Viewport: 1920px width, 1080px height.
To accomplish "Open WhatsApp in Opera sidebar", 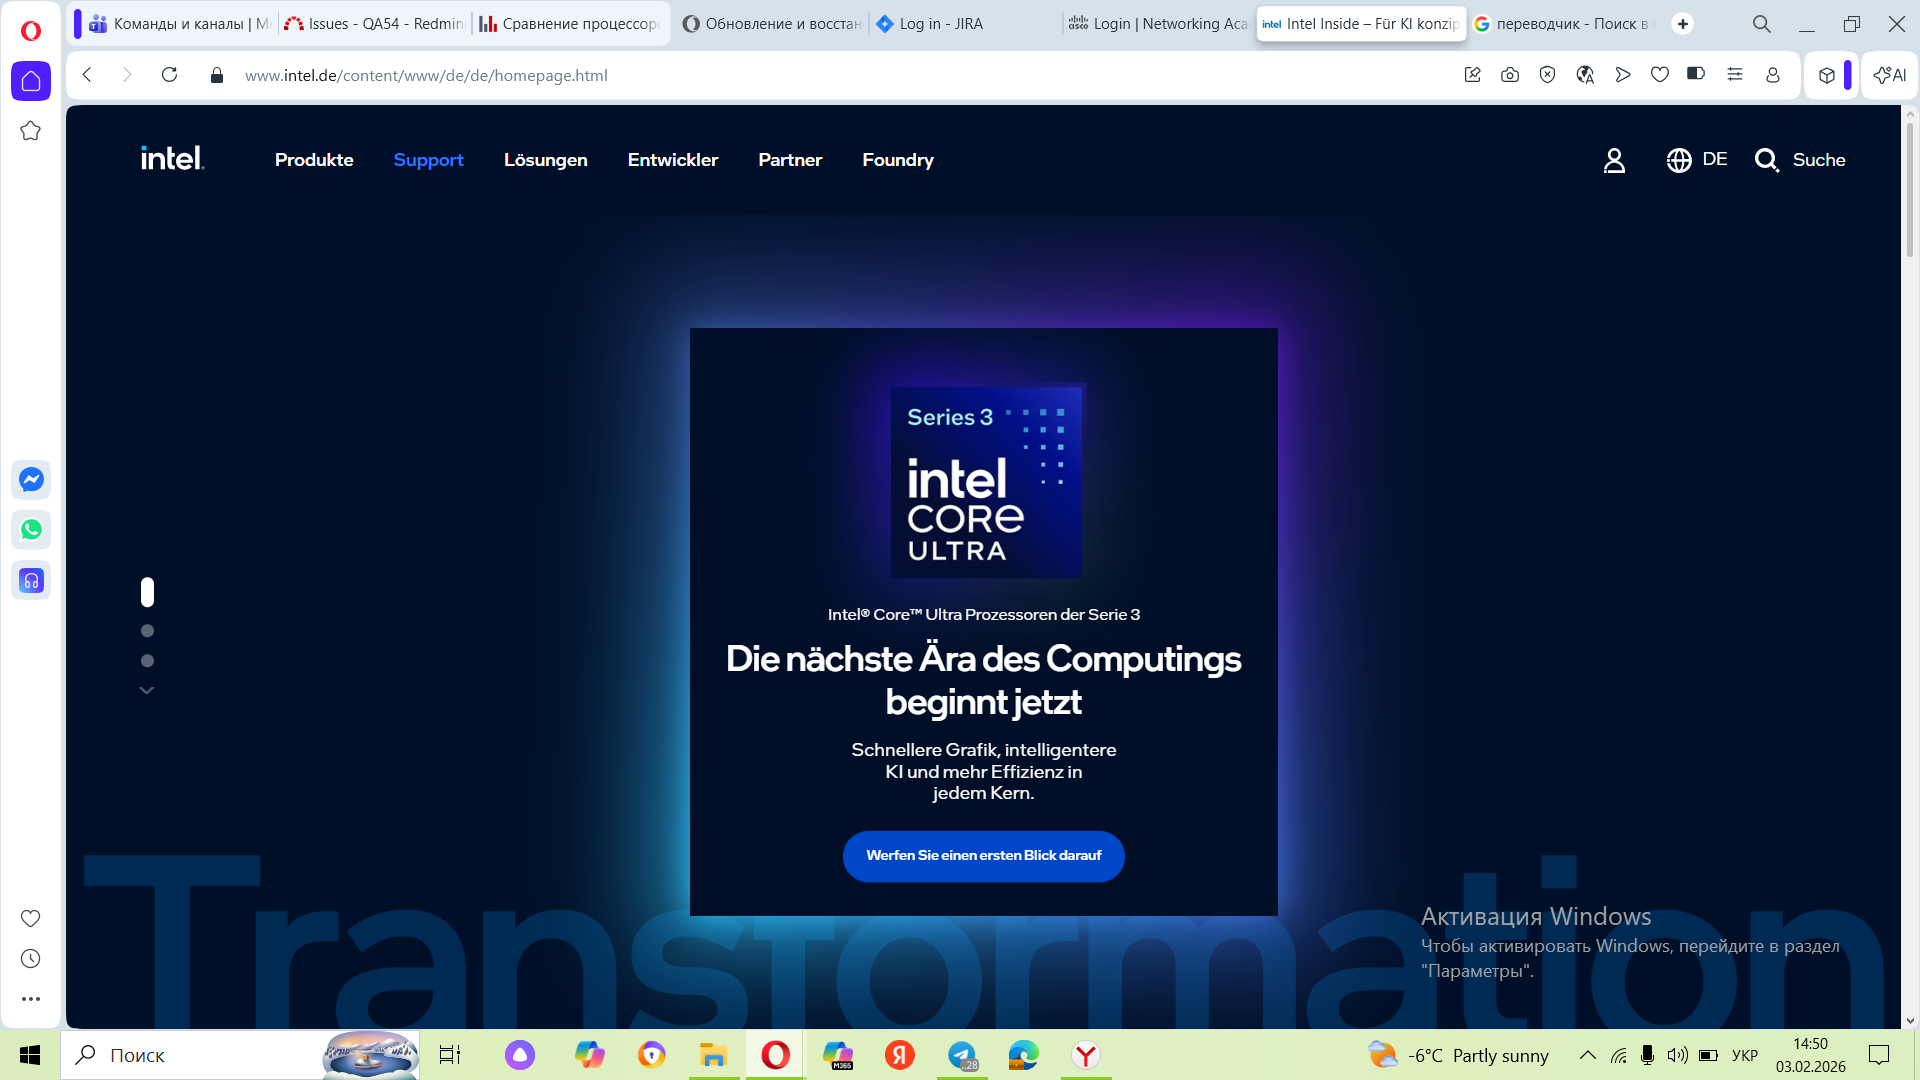I will (31, 530).
